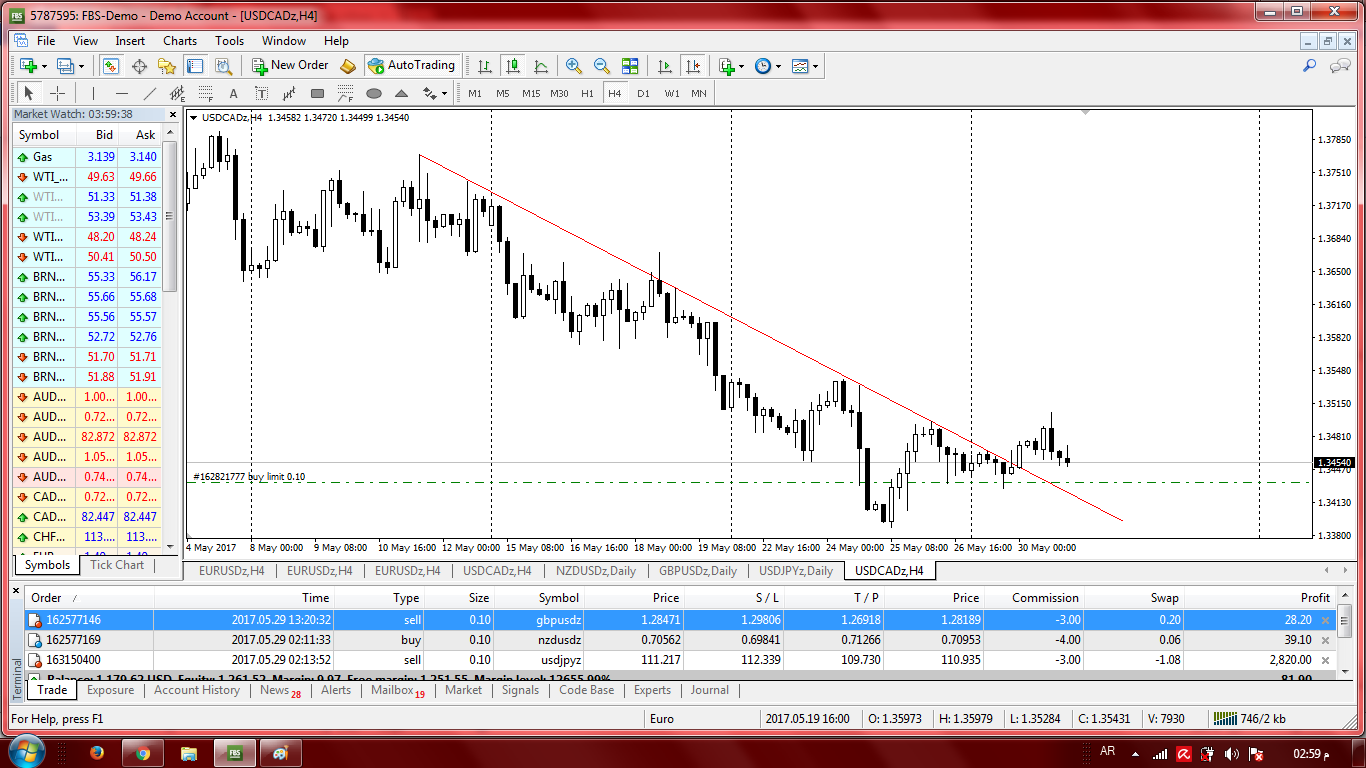Select the ellipse shape tool
The width and height of the screenshot is (1366, 768).
pos(374,93)
